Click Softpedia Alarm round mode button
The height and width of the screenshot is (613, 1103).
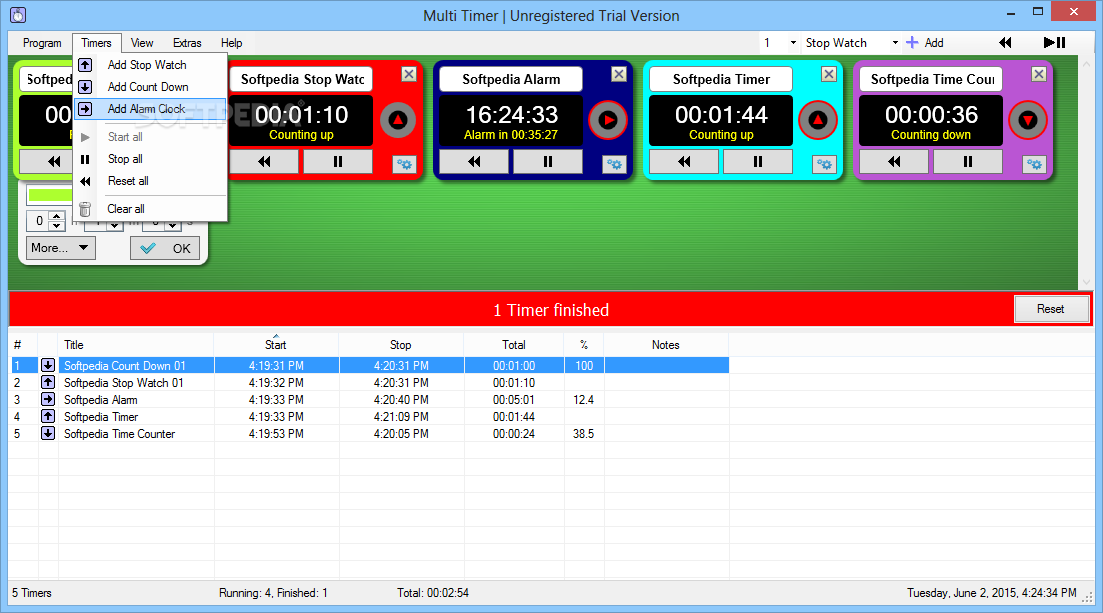(x=608, y=120)
